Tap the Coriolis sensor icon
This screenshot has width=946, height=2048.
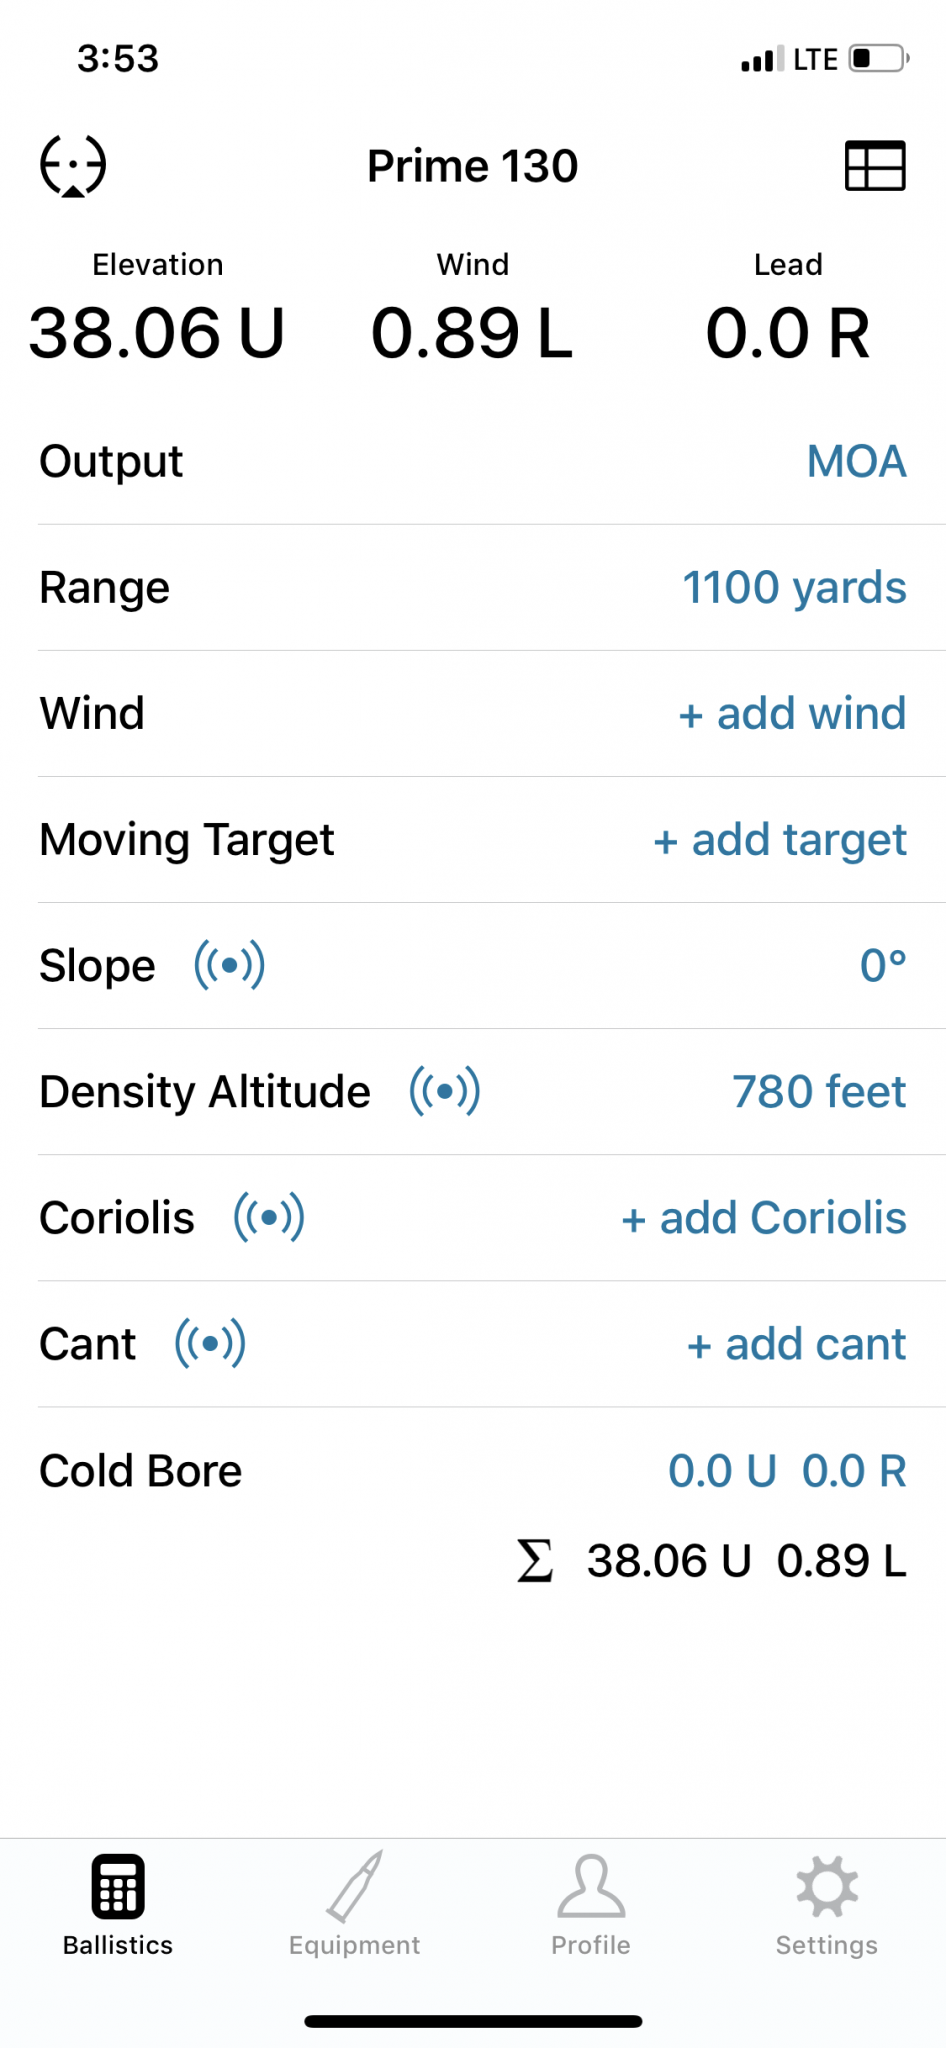[x=269, y=1217]
